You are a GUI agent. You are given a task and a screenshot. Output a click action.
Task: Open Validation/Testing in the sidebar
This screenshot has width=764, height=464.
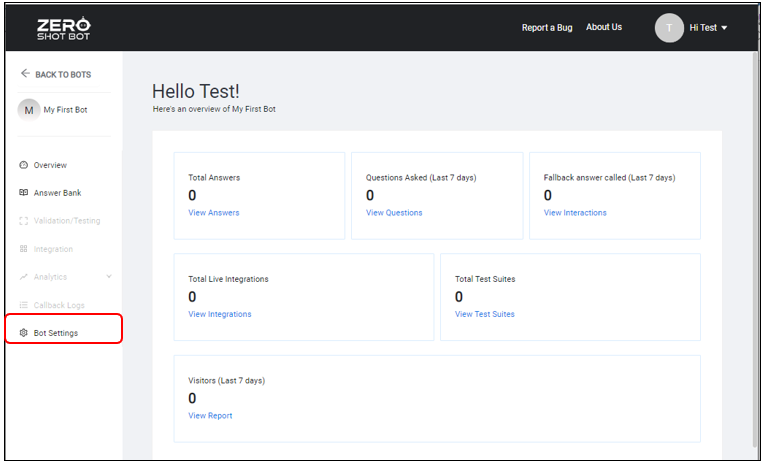pos(67,221)
